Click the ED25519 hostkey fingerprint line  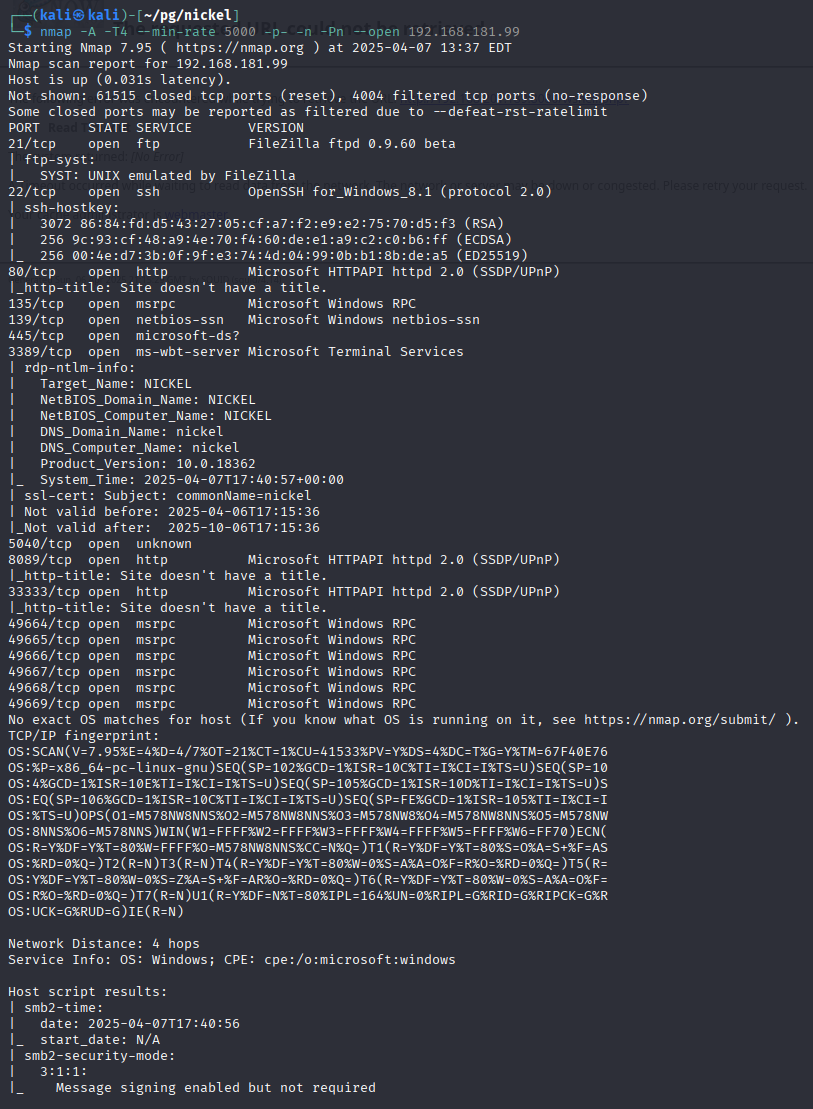click(x=284, y=255)
